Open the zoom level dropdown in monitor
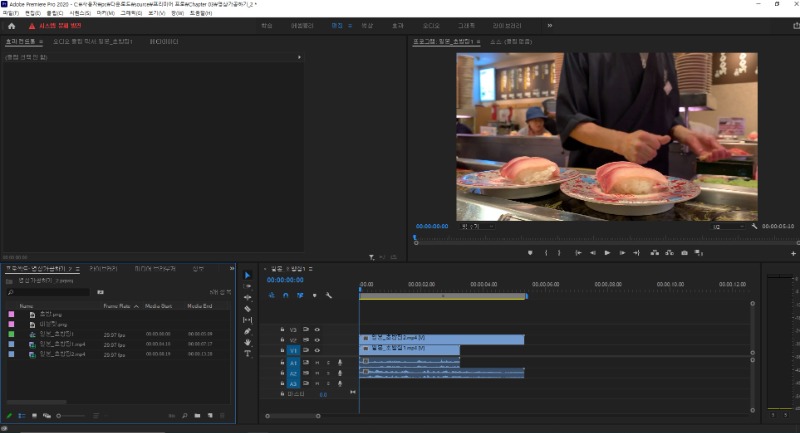The height and width of the screenshot is (433, 800). point(477,226)
